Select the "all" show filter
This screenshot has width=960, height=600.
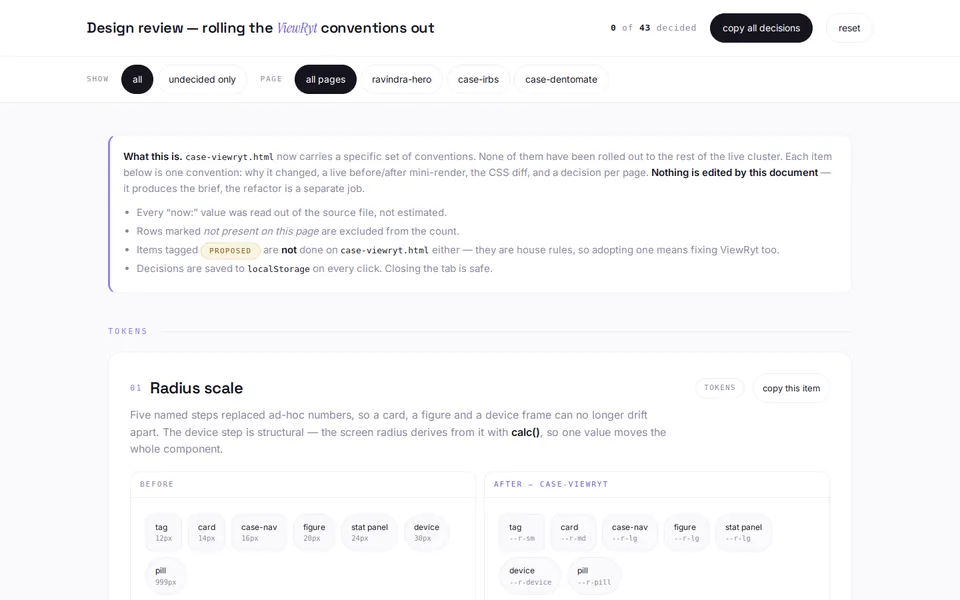click(x=137, y=80)
